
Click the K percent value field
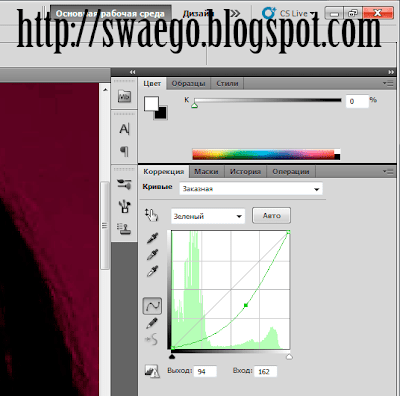pyautogui.click(x=357, y=101)
